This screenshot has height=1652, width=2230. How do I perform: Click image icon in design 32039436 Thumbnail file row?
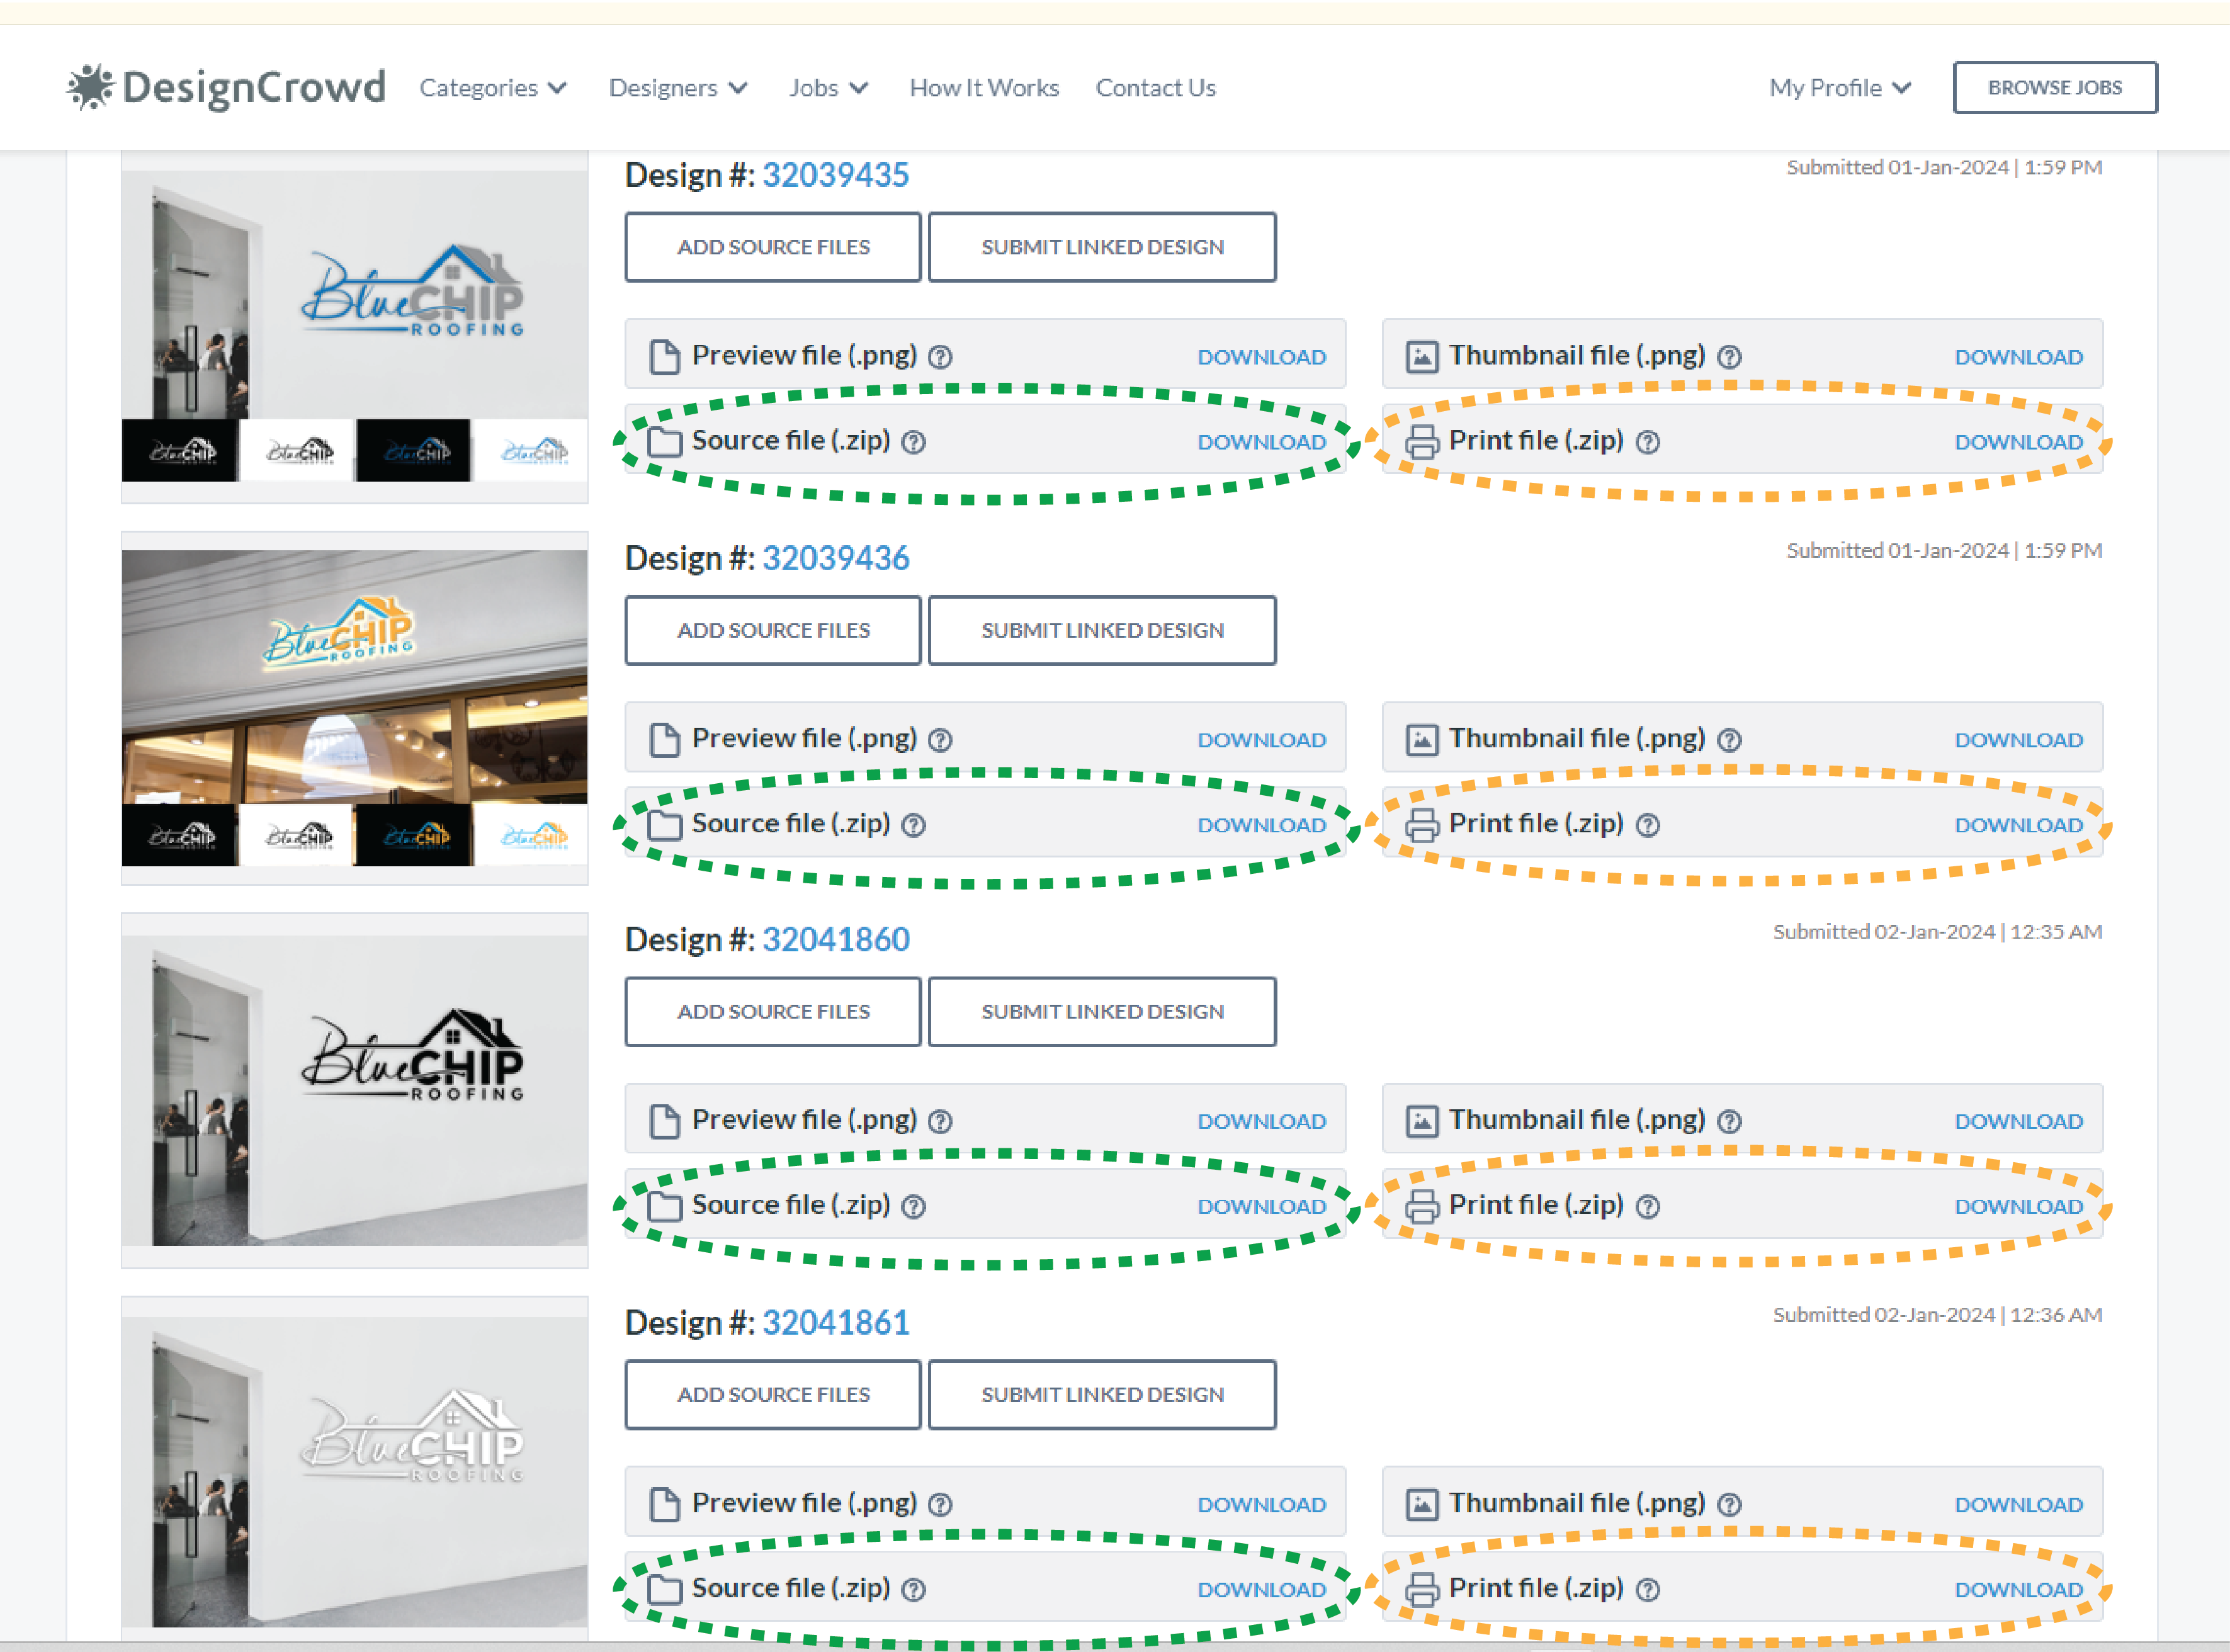tap(1422, 740)
